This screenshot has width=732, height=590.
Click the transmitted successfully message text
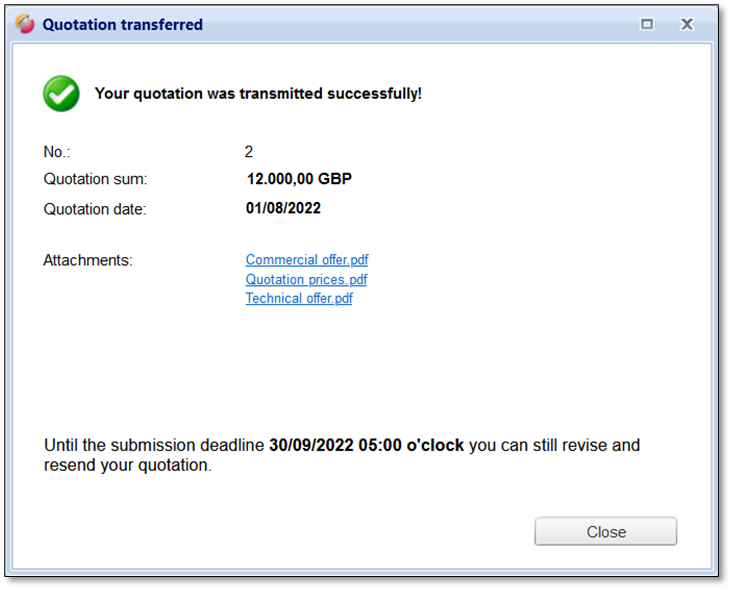tap(258, 94)
